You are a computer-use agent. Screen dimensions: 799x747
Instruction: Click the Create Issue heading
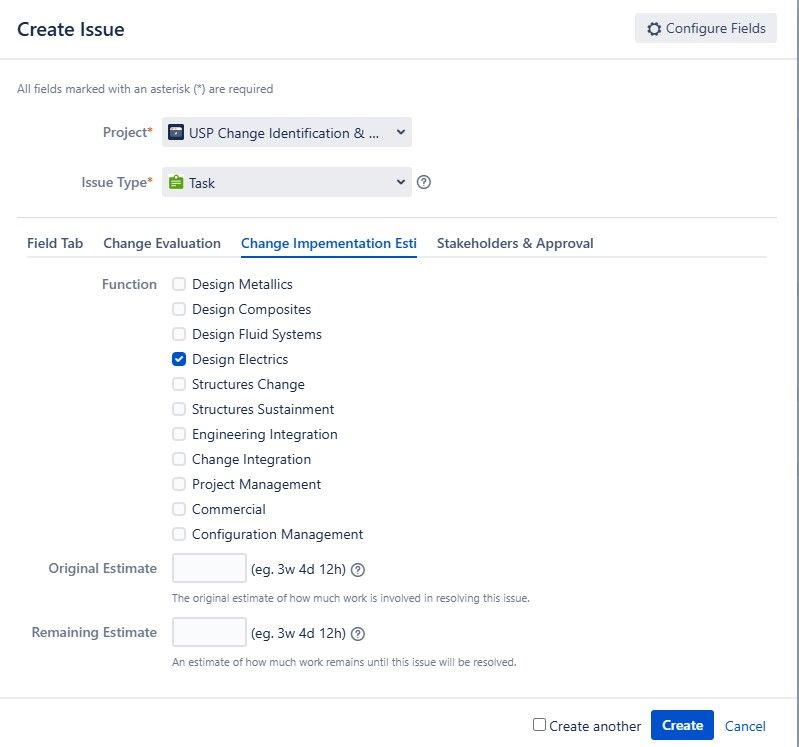pos(71,30)
